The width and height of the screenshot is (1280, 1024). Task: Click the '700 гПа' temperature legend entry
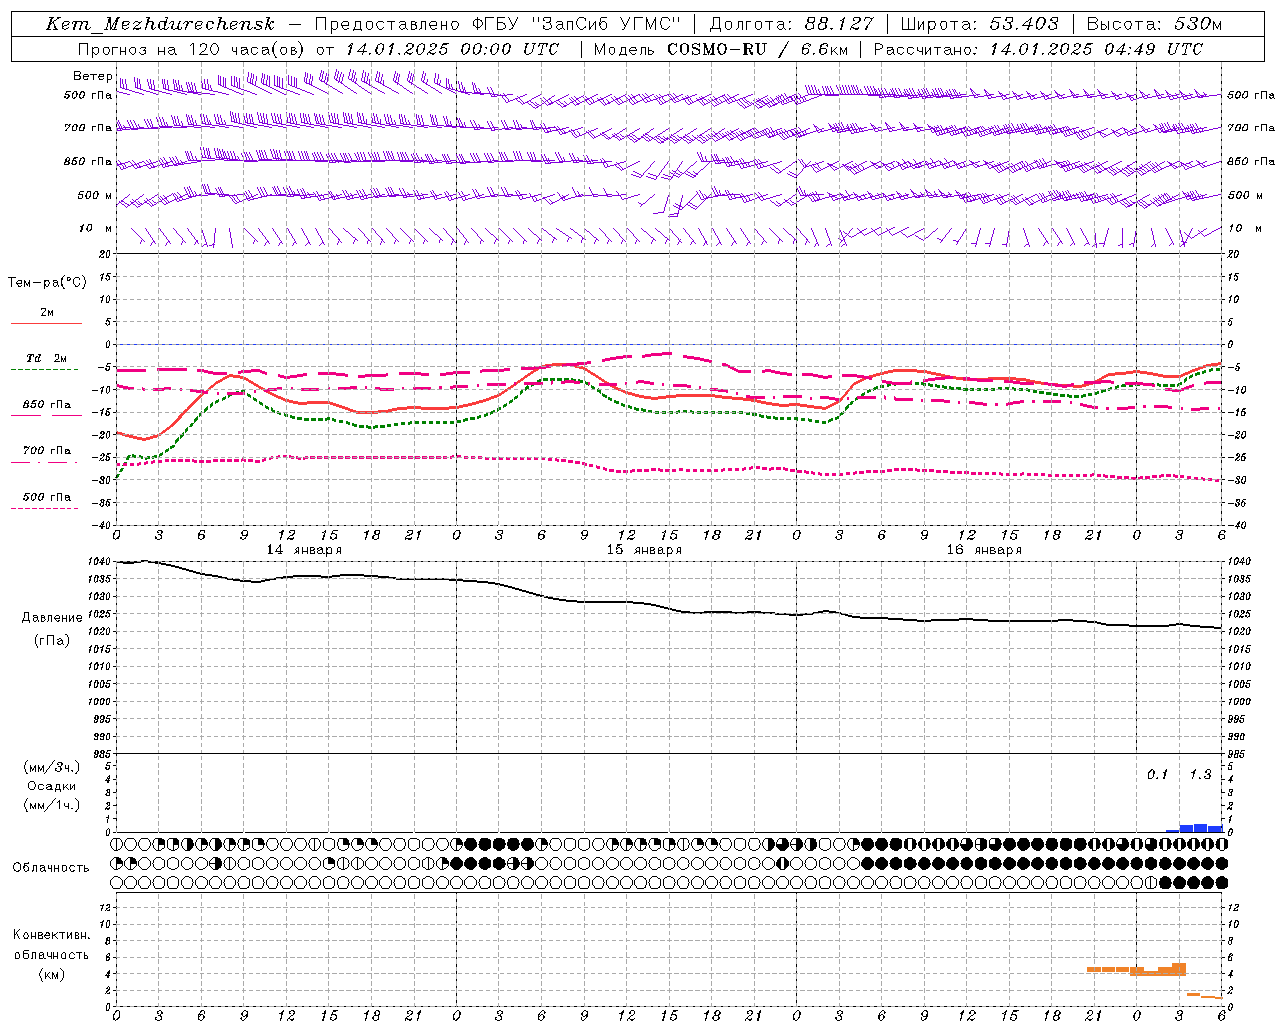point(46,451)
